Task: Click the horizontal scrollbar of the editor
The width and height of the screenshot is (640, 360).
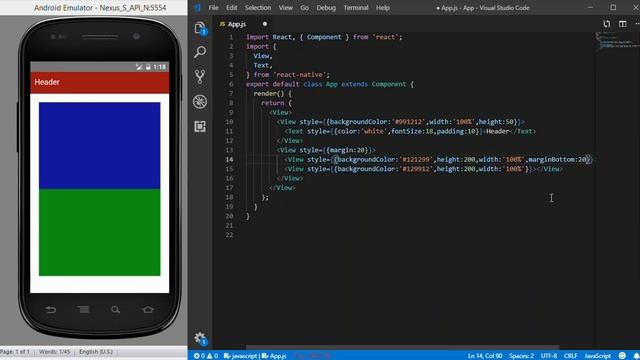Action: (x=402, y=347)
